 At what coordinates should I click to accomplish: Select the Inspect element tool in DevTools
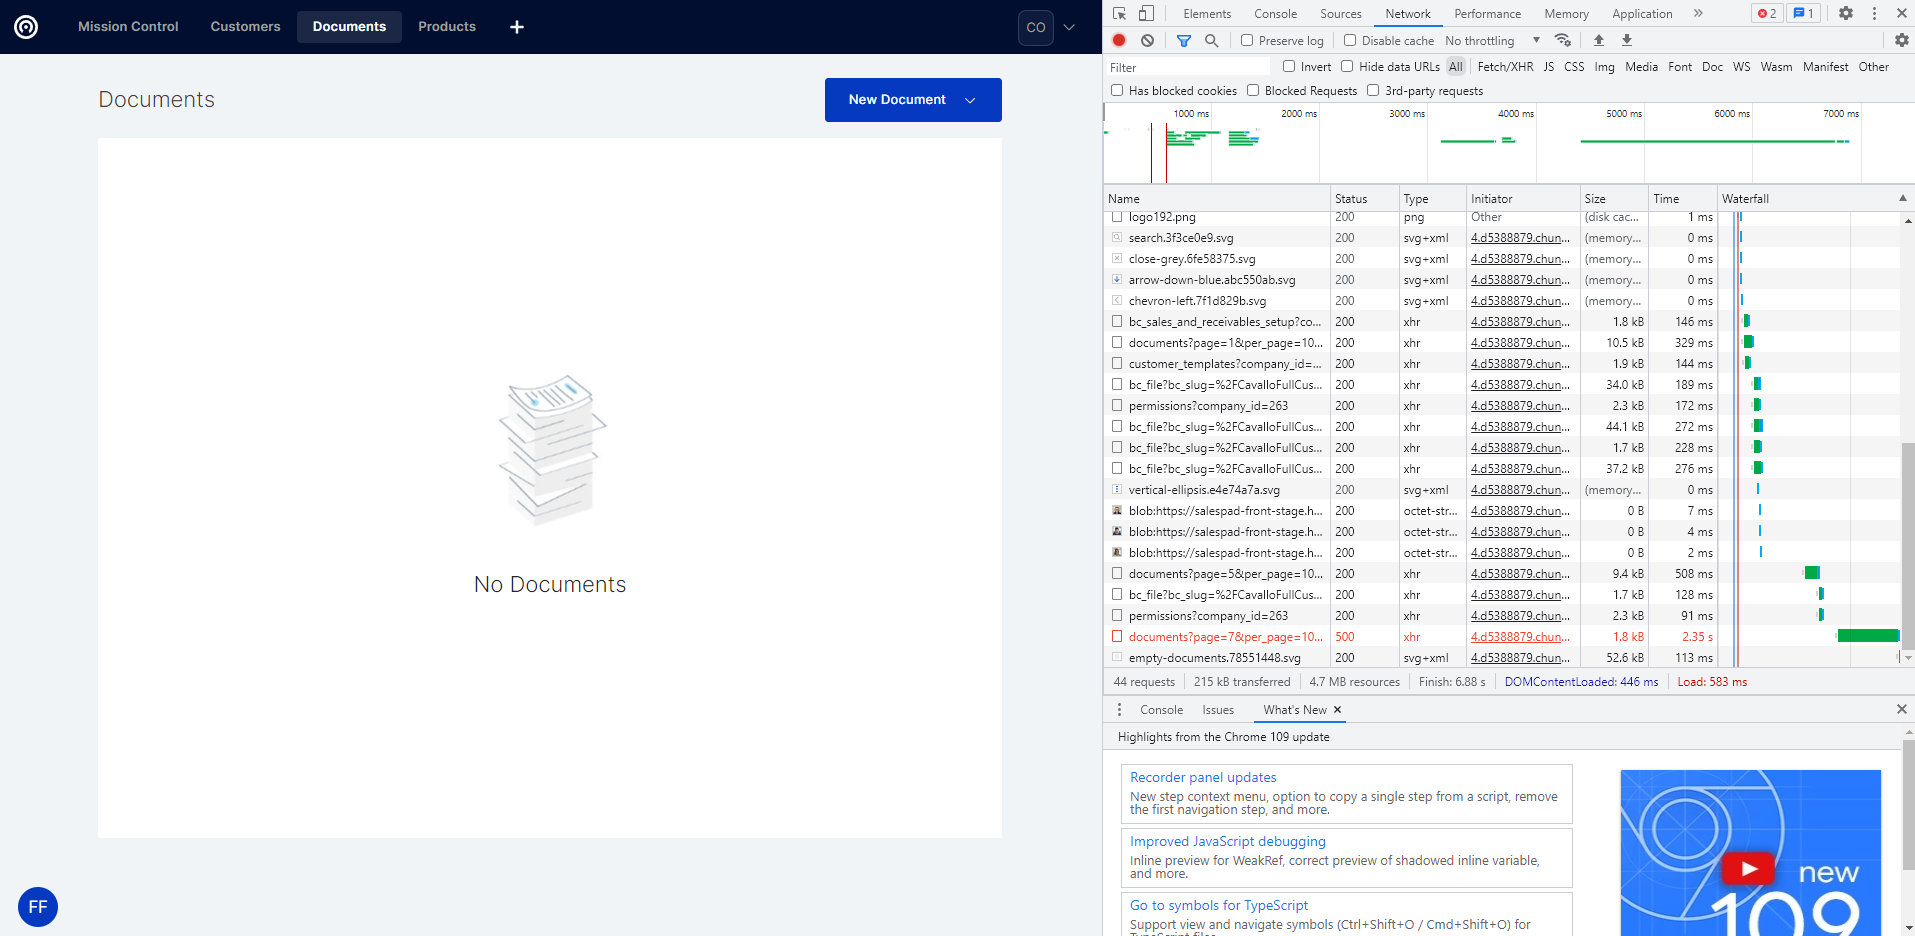(x=1117, y=13)
